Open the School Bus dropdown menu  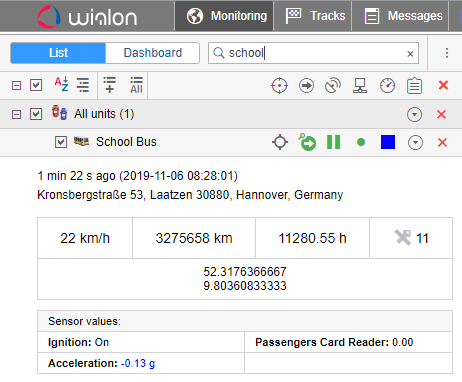415,143
